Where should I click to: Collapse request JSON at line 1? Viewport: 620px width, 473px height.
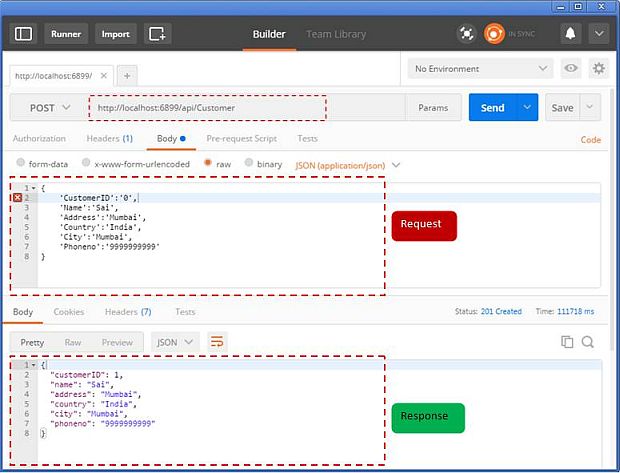tap(34, 188)
